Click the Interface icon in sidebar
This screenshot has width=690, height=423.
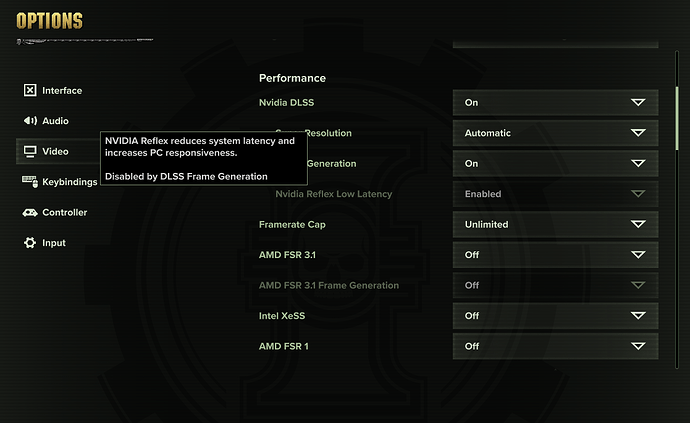[30, 90]
